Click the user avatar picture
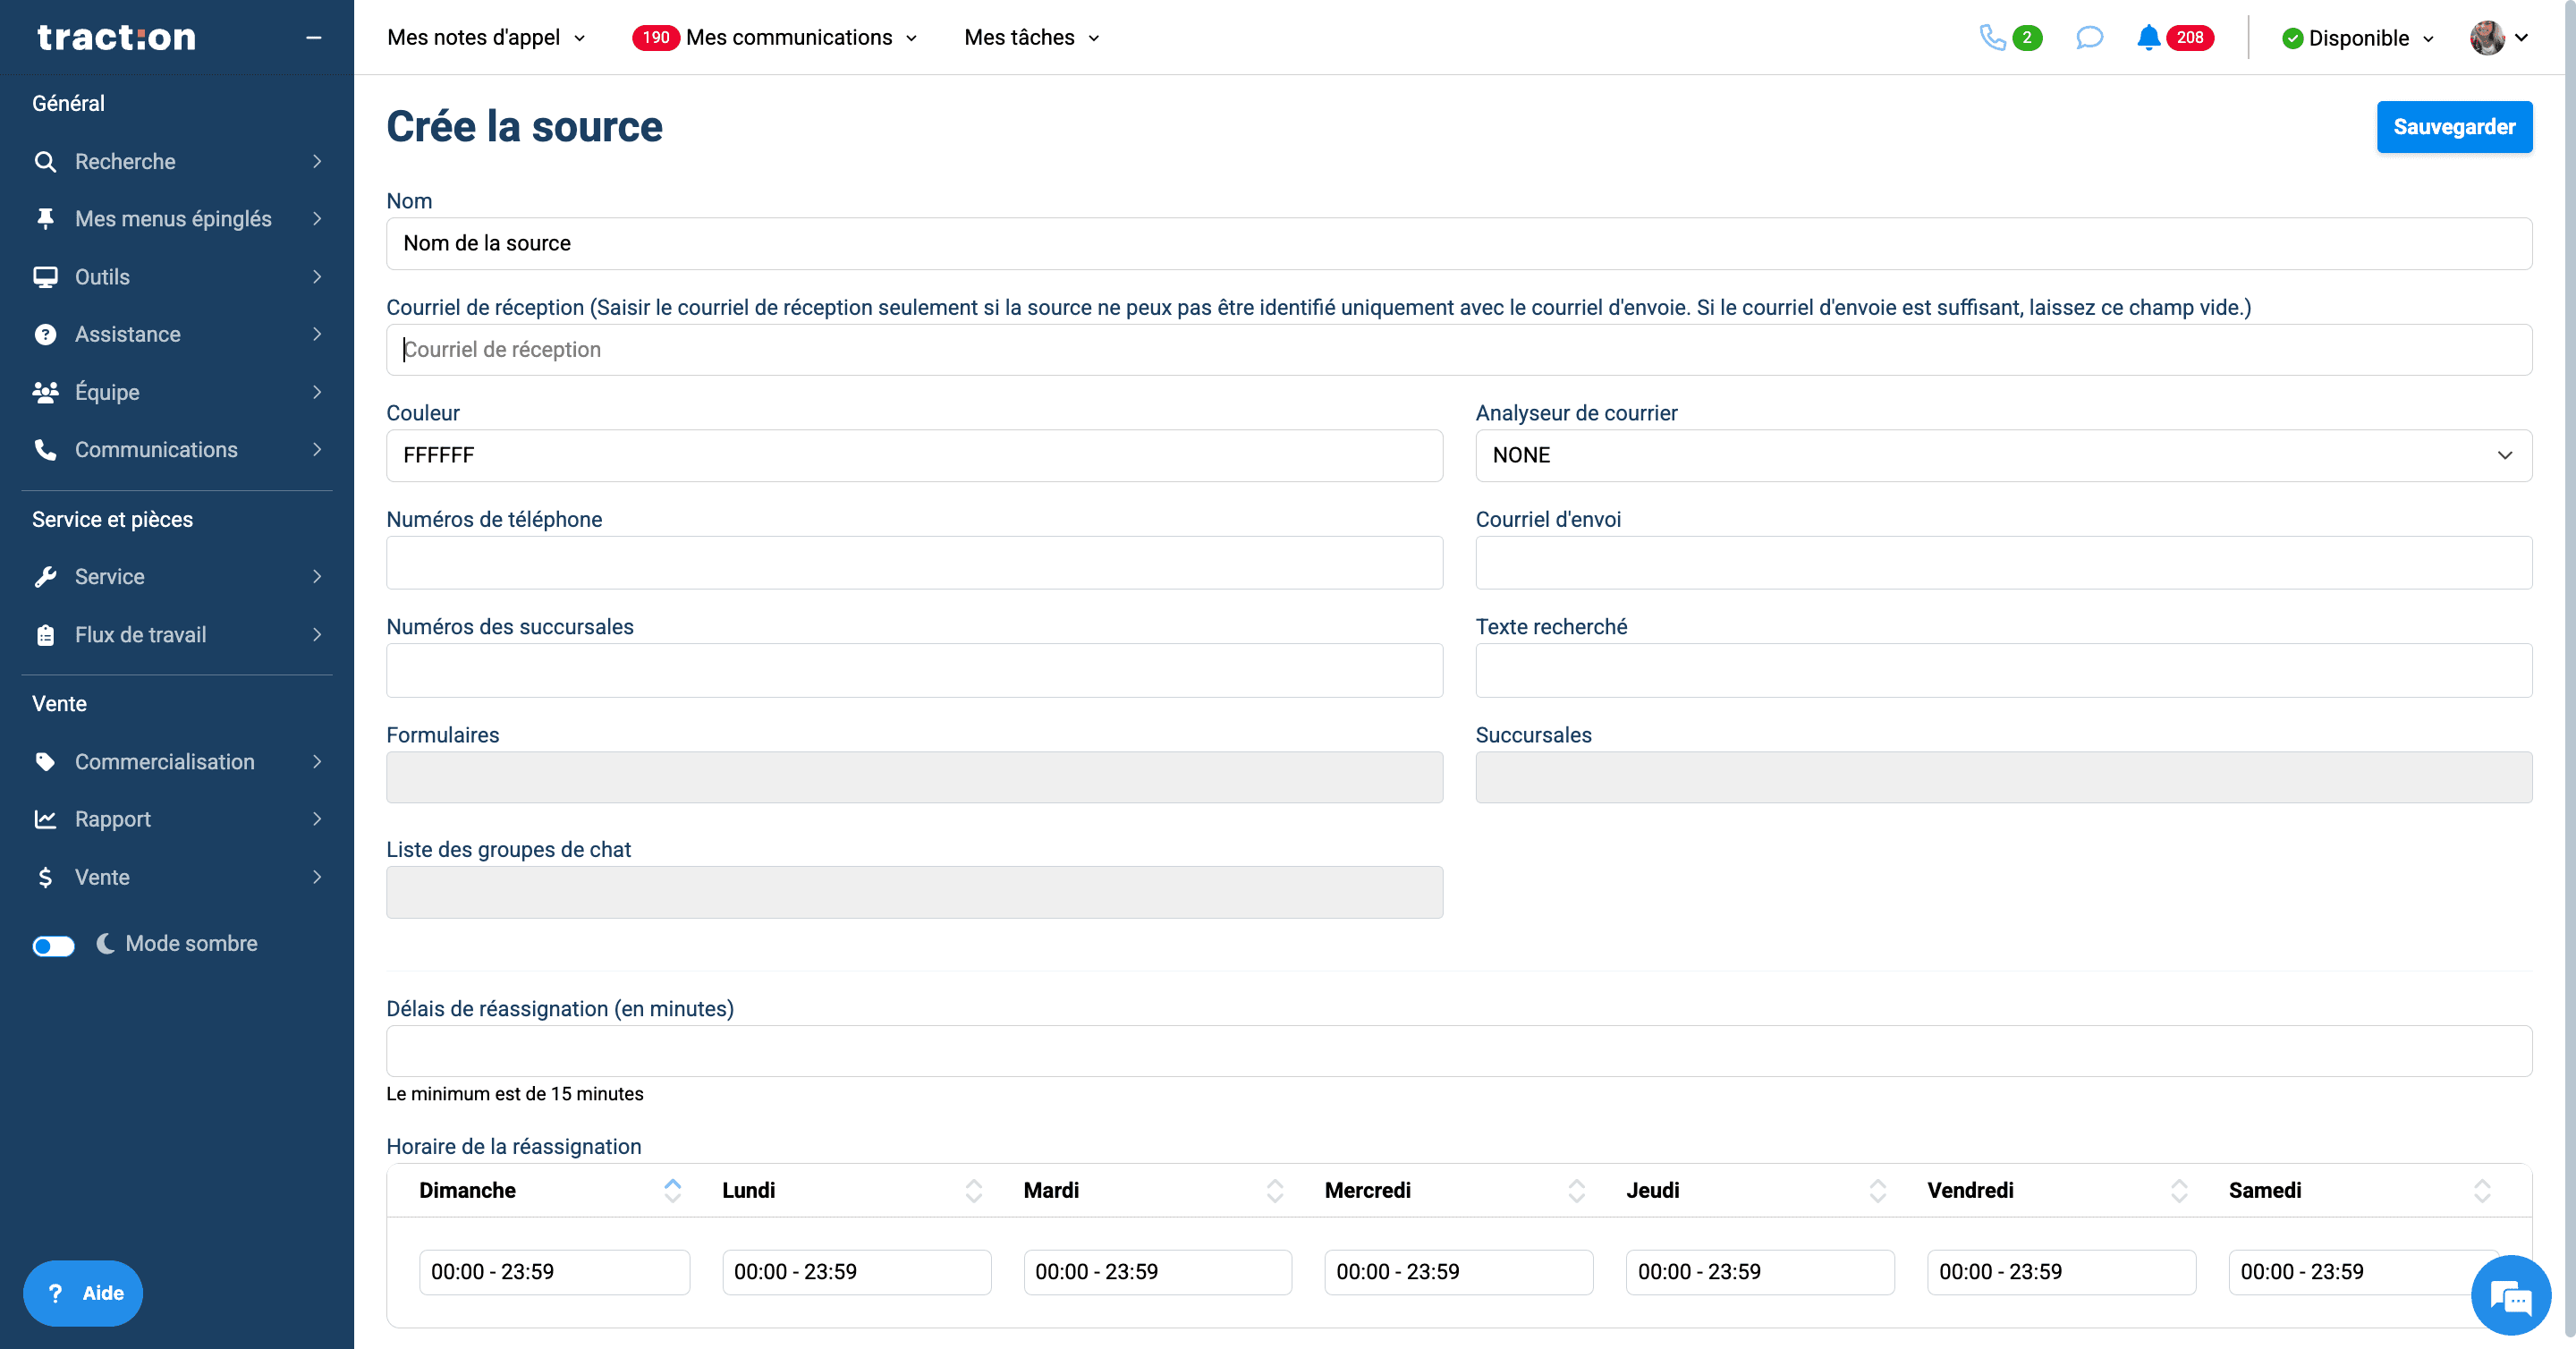This screenshot has height=1349, width=2576. pyautogui.click(x=2487, y=38)
